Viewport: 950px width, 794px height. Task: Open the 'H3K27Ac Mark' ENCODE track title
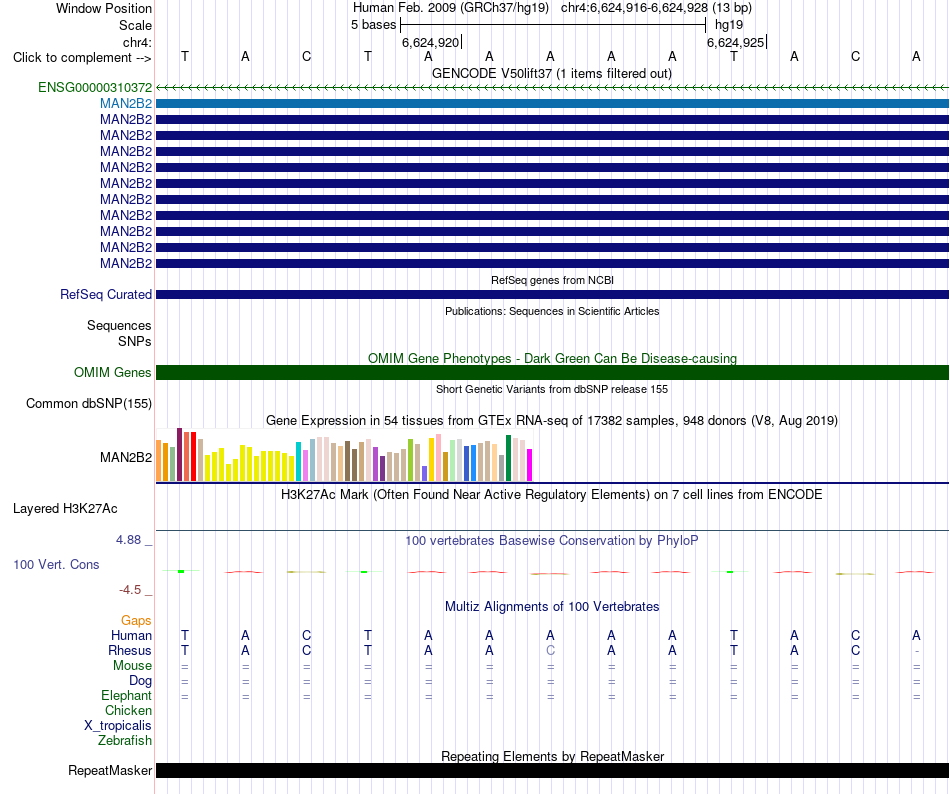[552, 495]
